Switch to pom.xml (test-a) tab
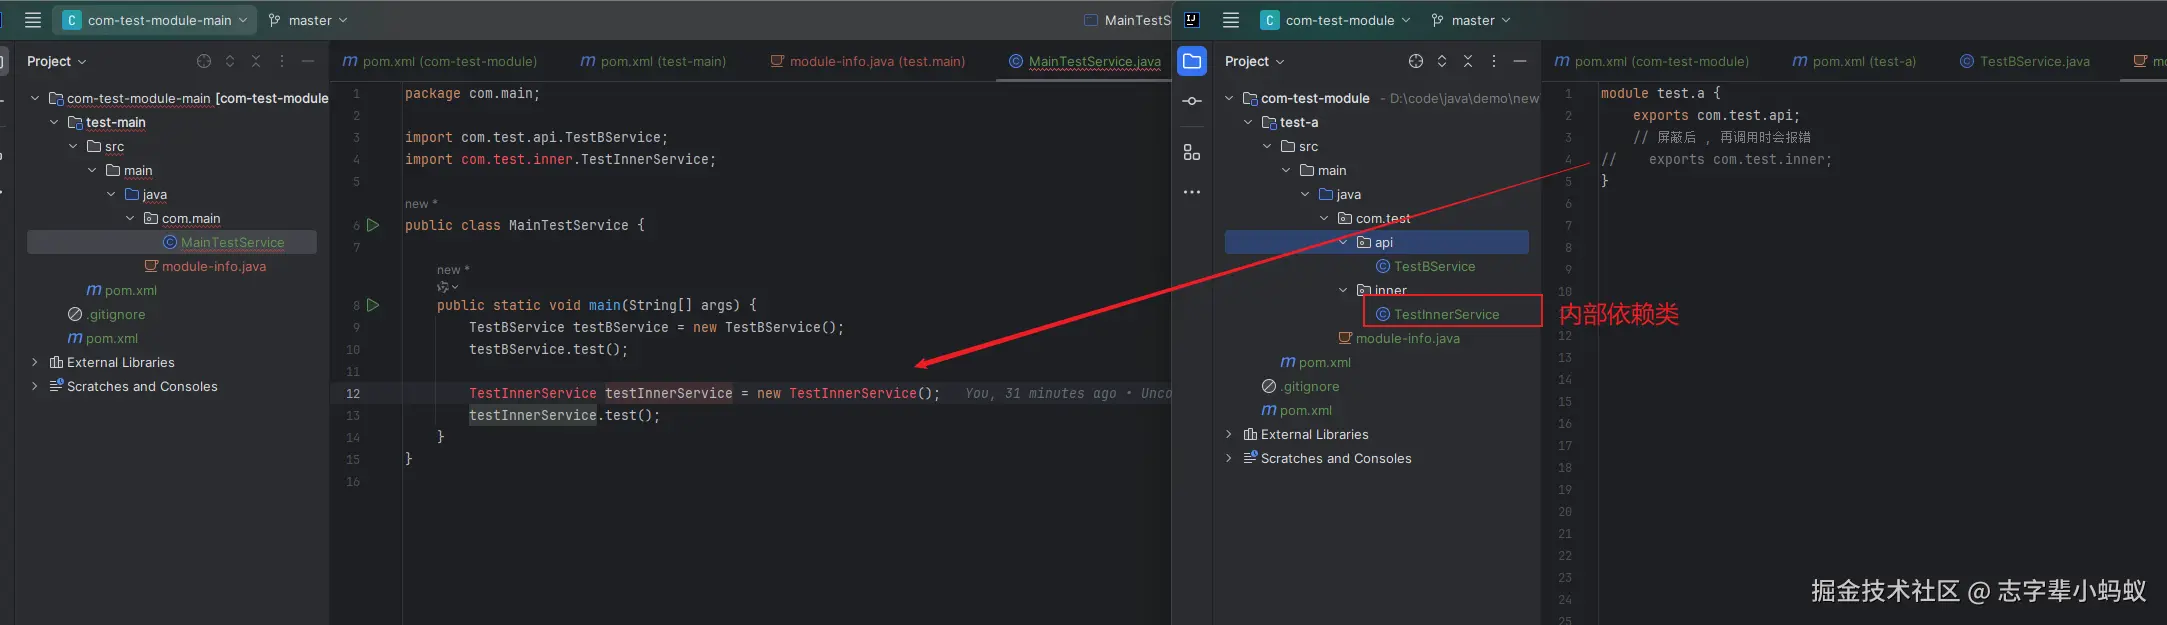The width and height of the screenshot is (2167, 625). [x=1855, y=61]
